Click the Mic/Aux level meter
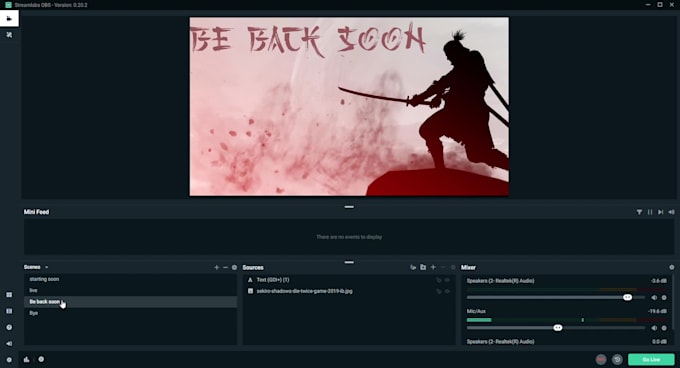680x368 pixels. pyautogui.click(x=566, y=320)
